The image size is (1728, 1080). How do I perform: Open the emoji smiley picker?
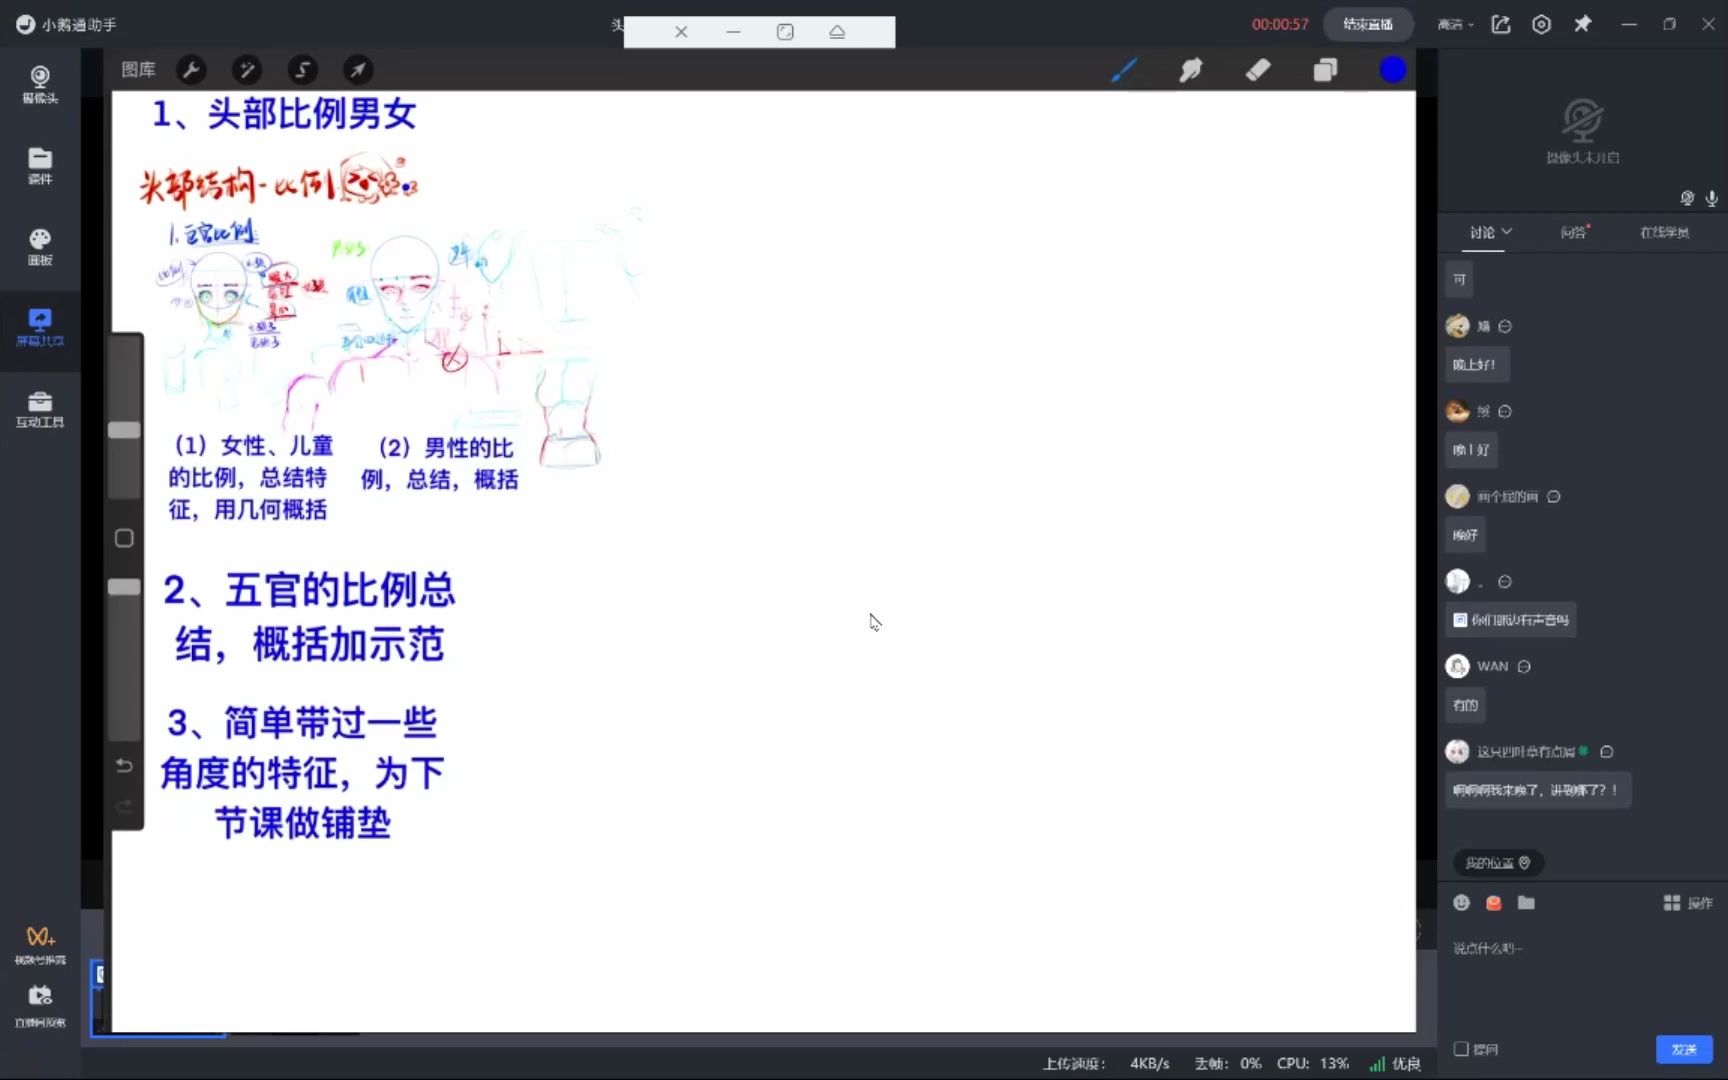1462,903
